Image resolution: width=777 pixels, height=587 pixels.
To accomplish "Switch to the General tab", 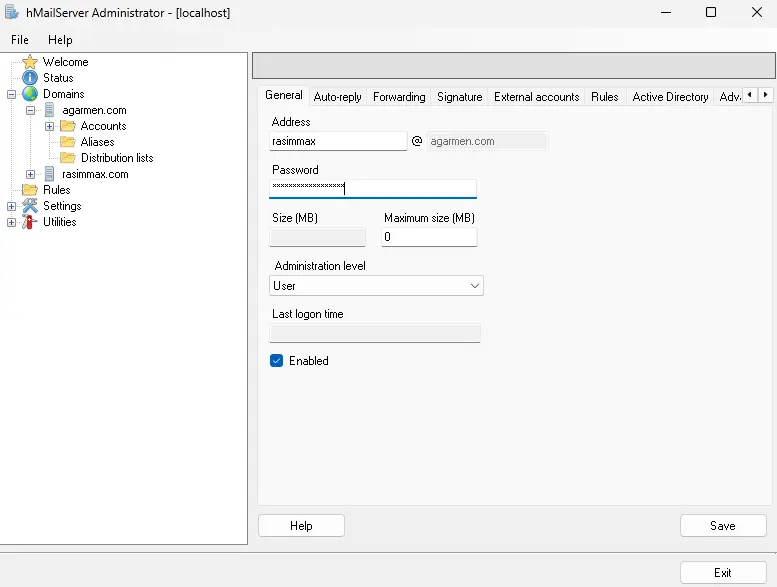I will [x=283, y=95].
